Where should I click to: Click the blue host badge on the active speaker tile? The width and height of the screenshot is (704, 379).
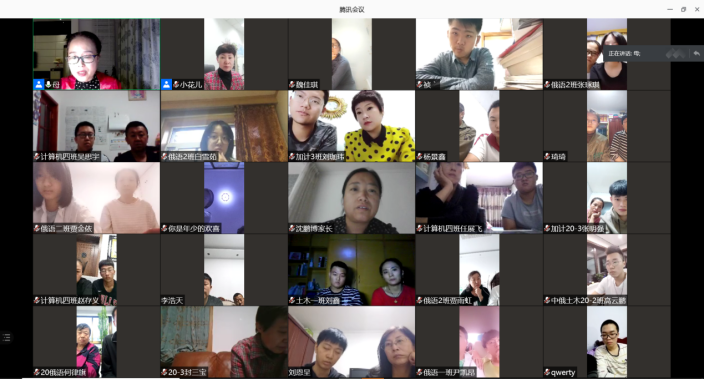click(x=39, y=84)
